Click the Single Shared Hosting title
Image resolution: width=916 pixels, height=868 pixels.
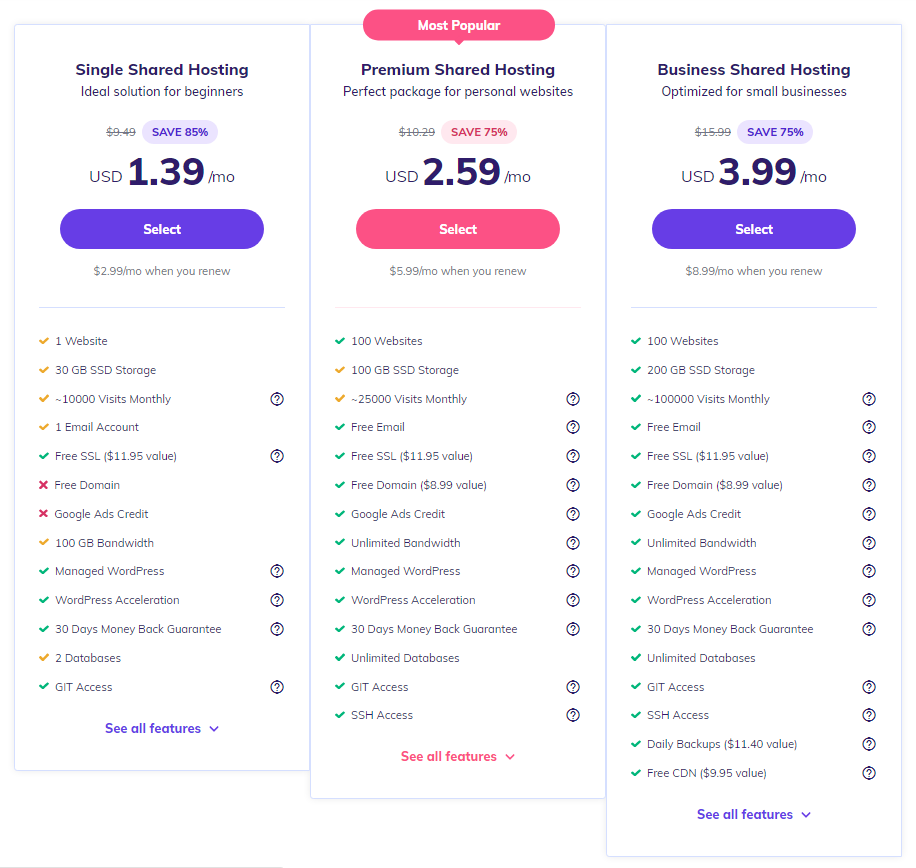tap(162, 70)
